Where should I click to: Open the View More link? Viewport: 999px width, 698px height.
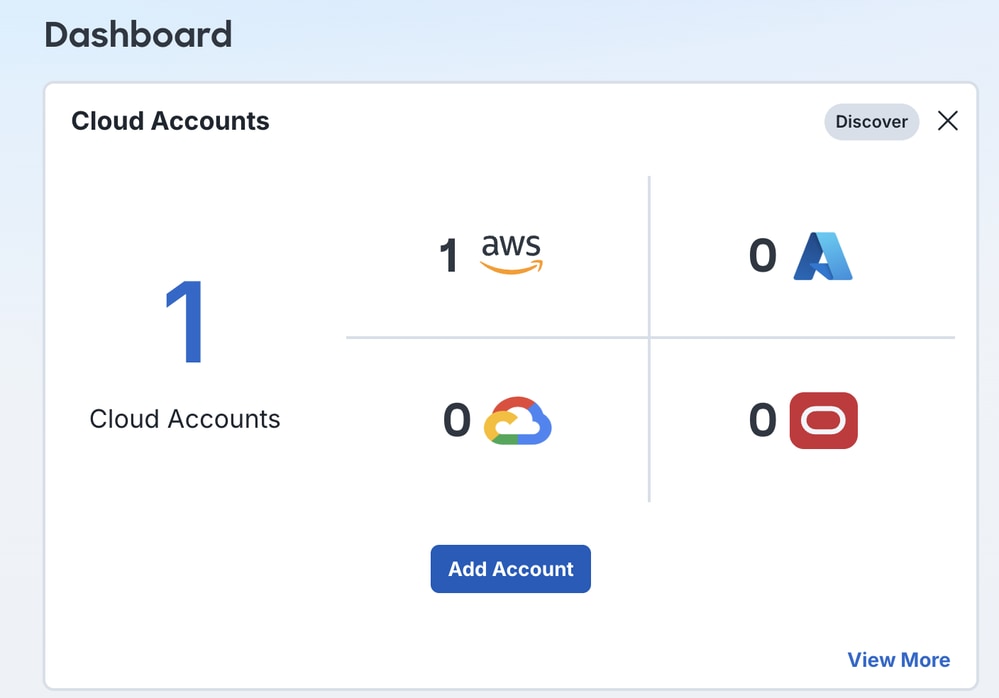[x=898, y=660]
